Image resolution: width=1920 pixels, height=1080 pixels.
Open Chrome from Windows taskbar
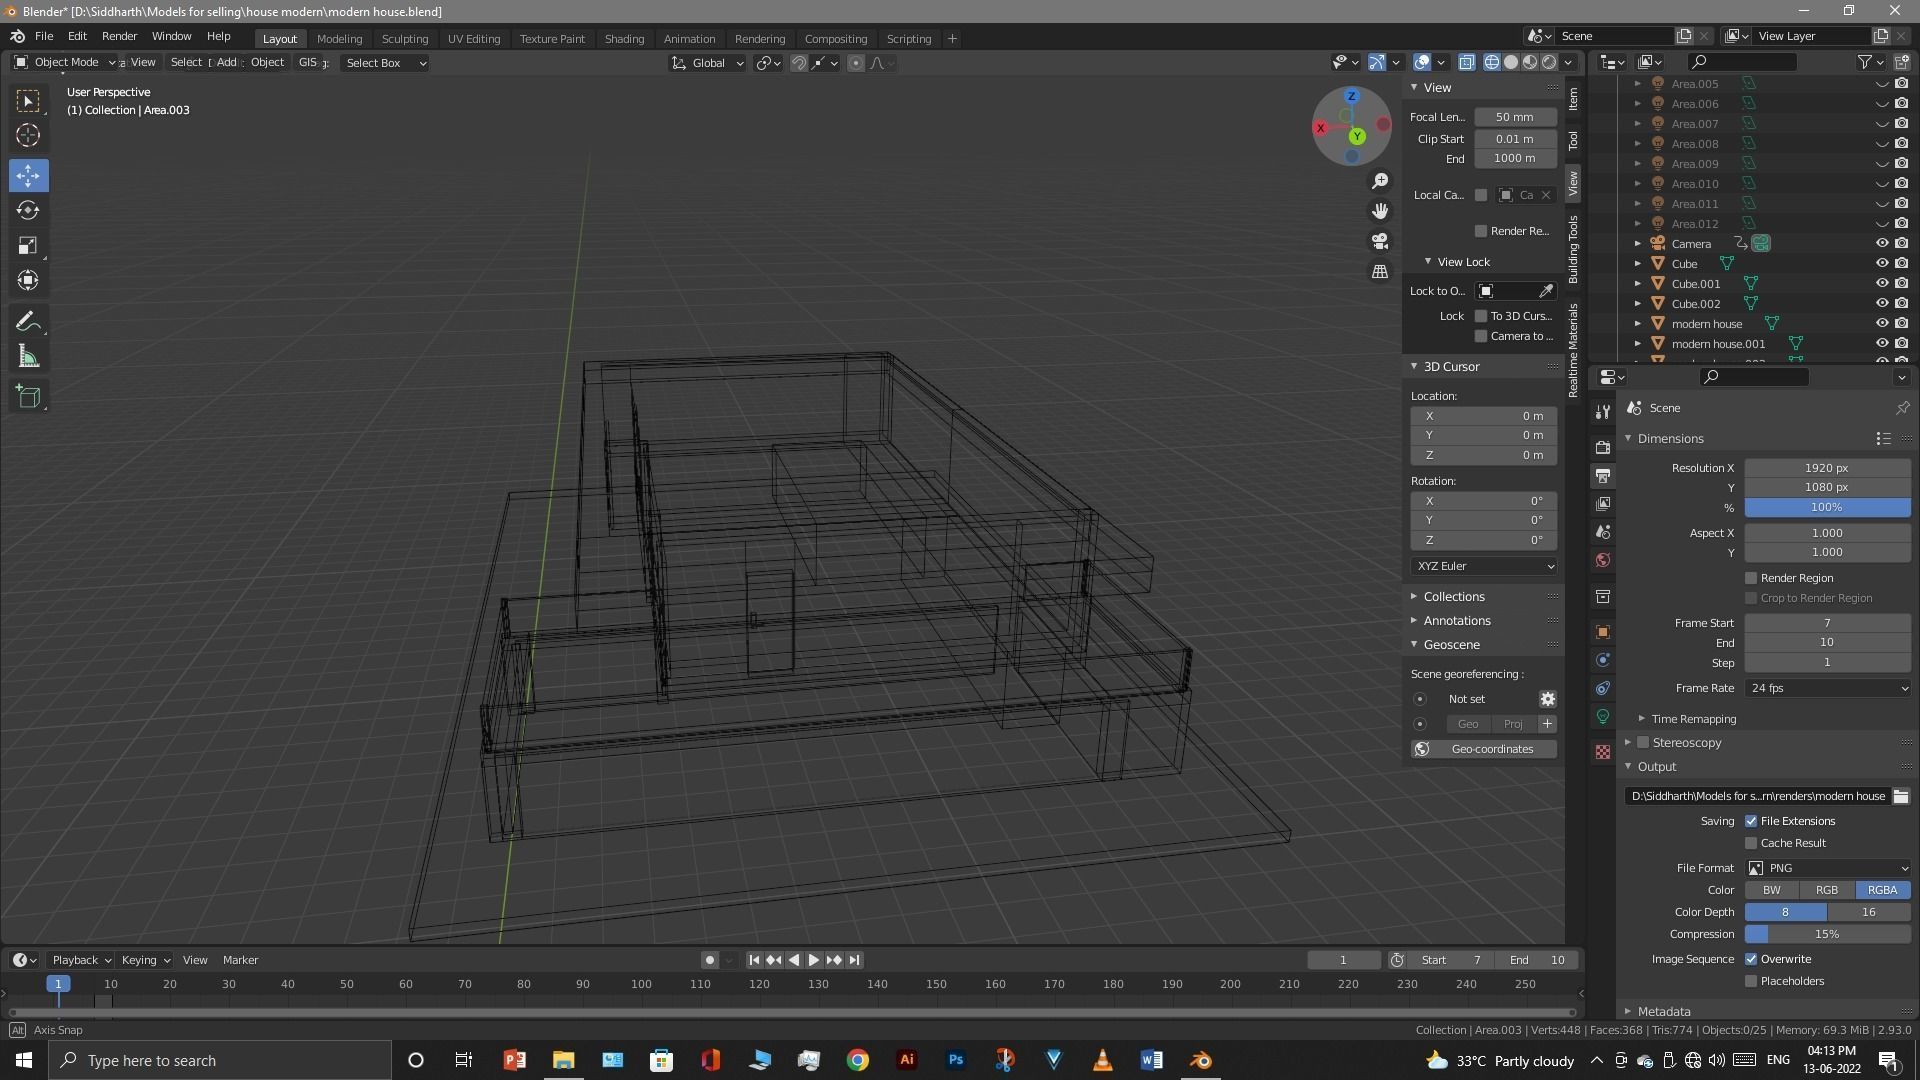tap(857, 1060)
